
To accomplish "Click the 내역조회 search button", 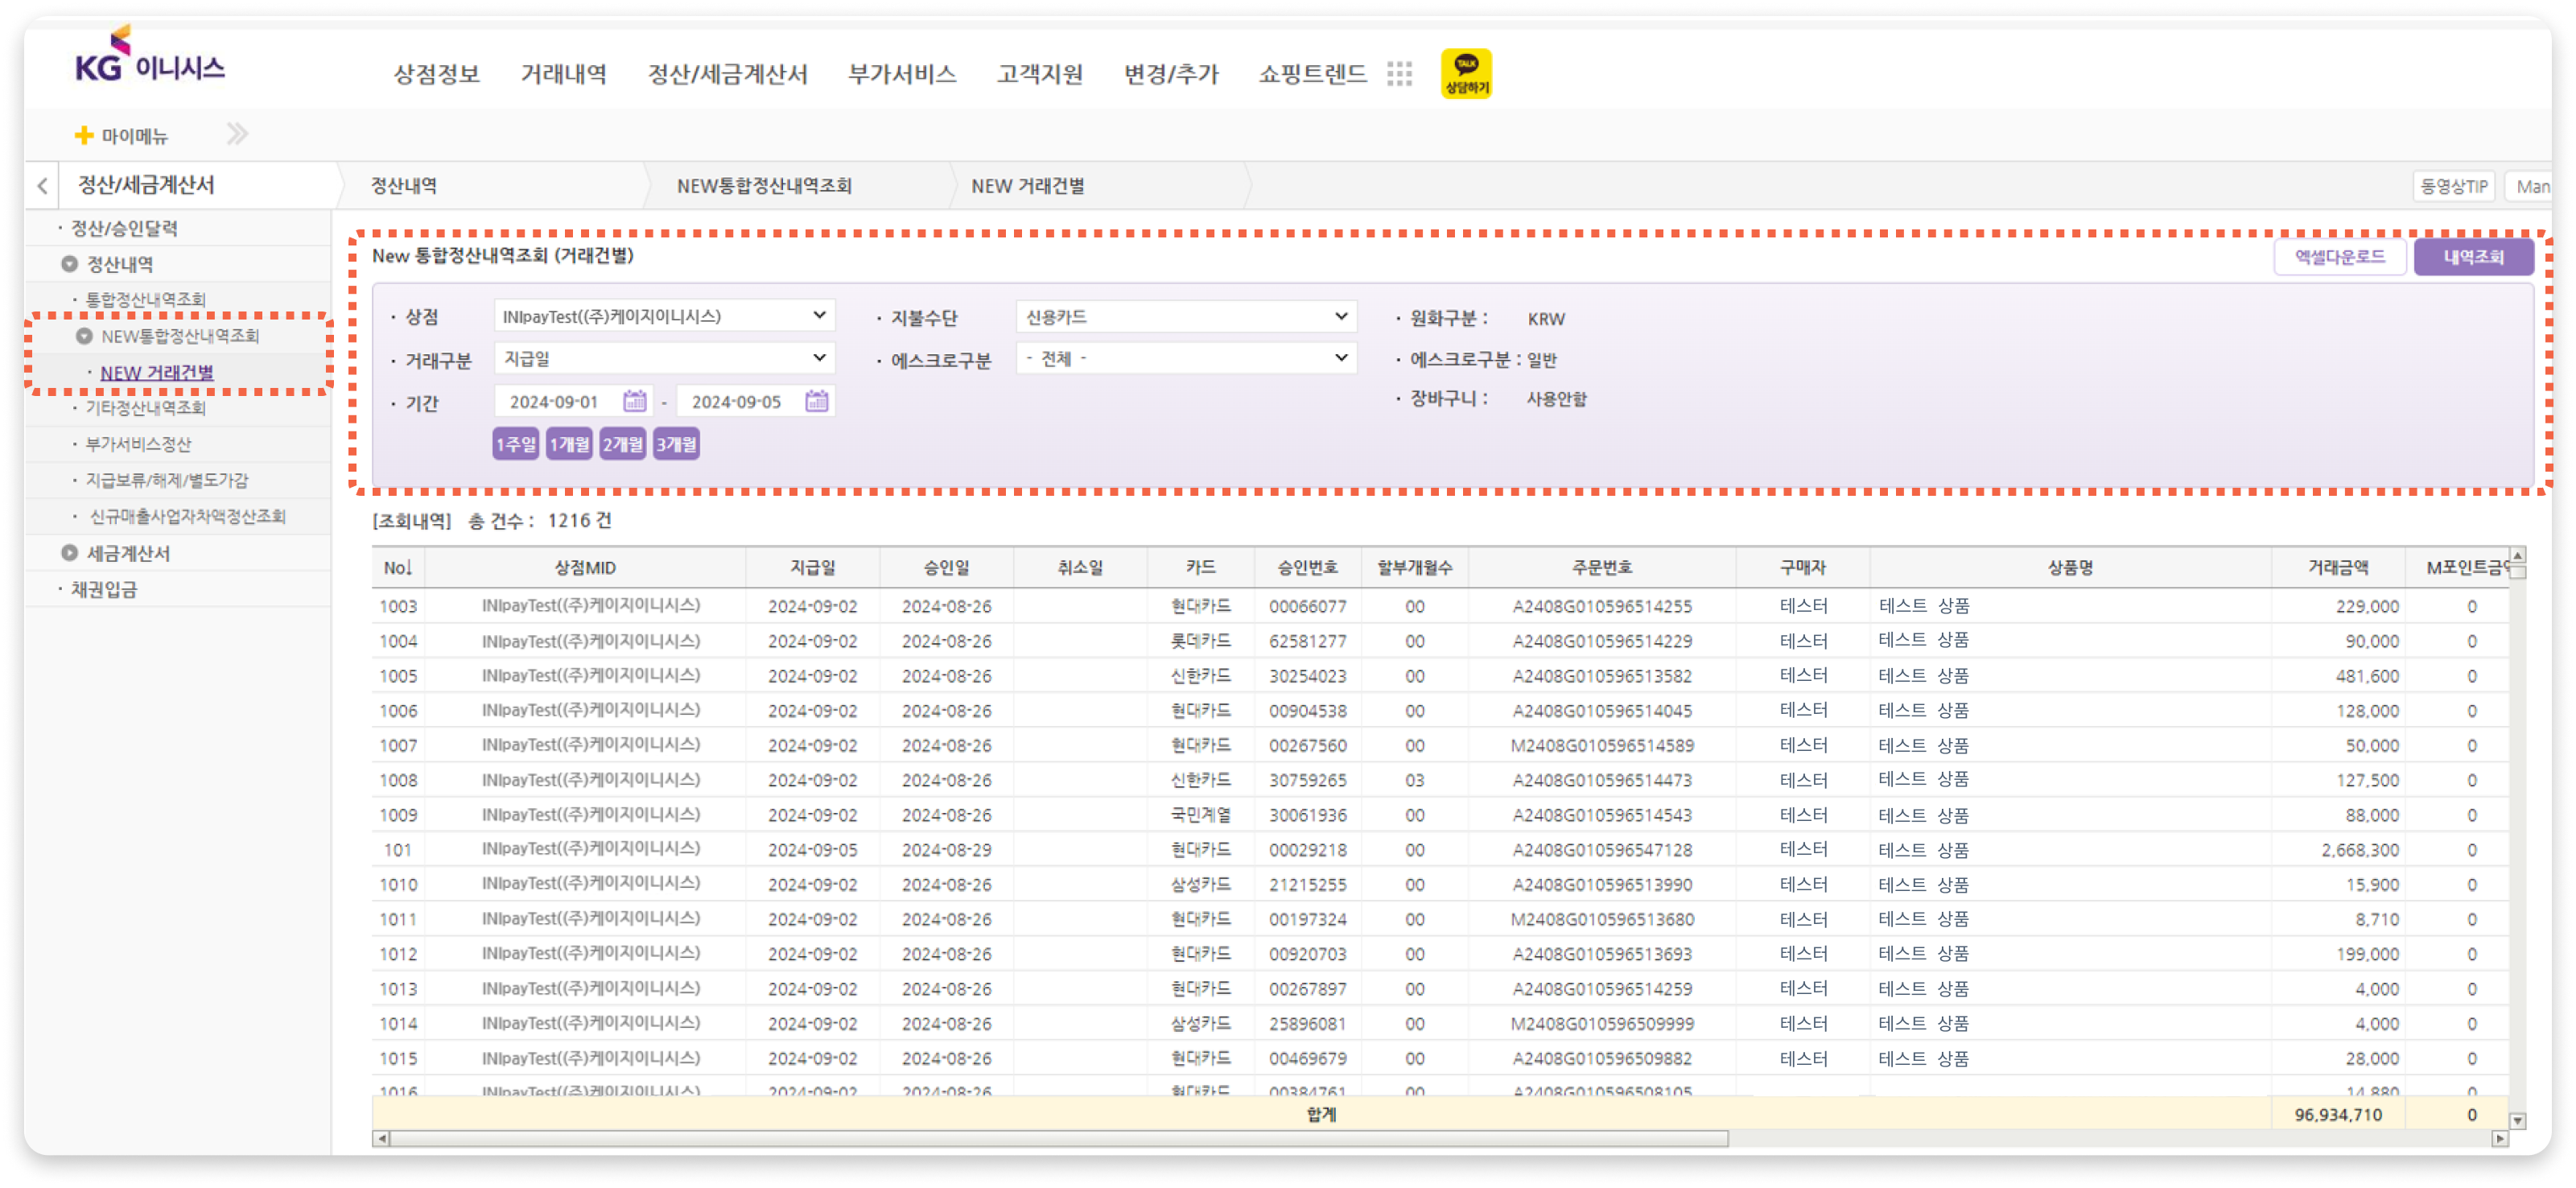I will 2472,257.
